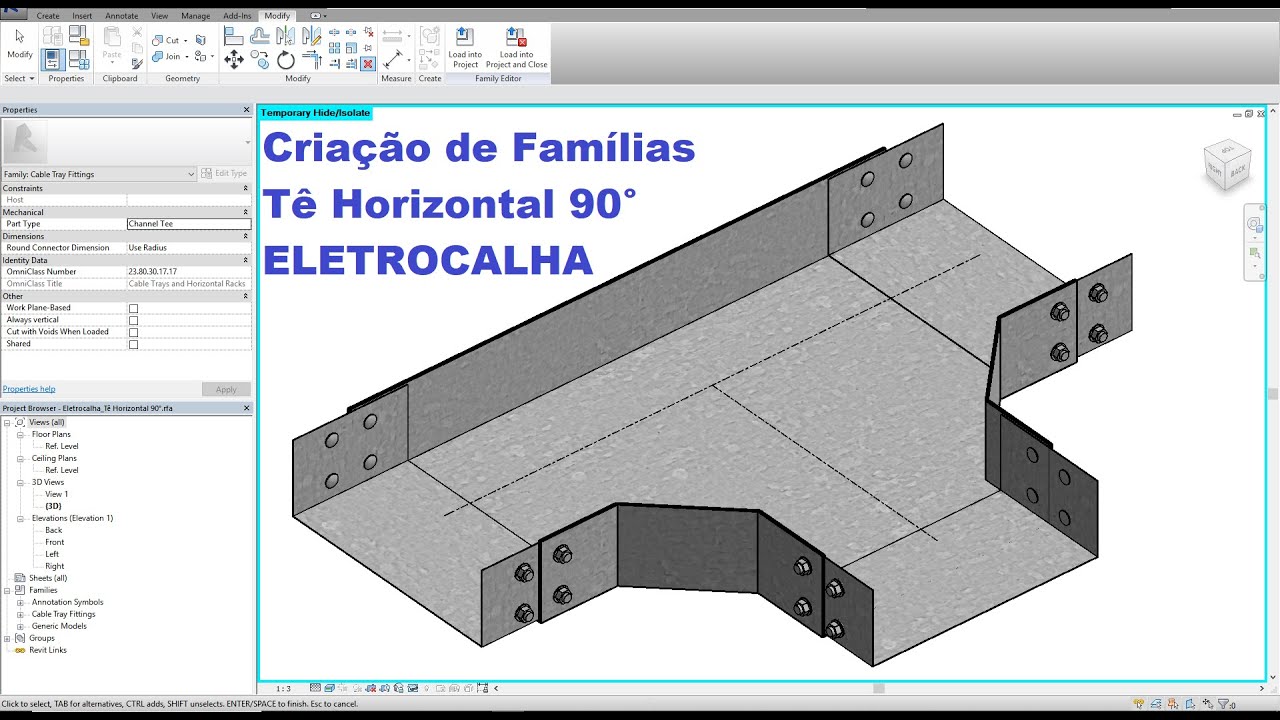Image resolution: width=1280 pixels, height=720 pixels.
Task: Click Match Type Properties paintbrush icon
Action: [136, 63]
